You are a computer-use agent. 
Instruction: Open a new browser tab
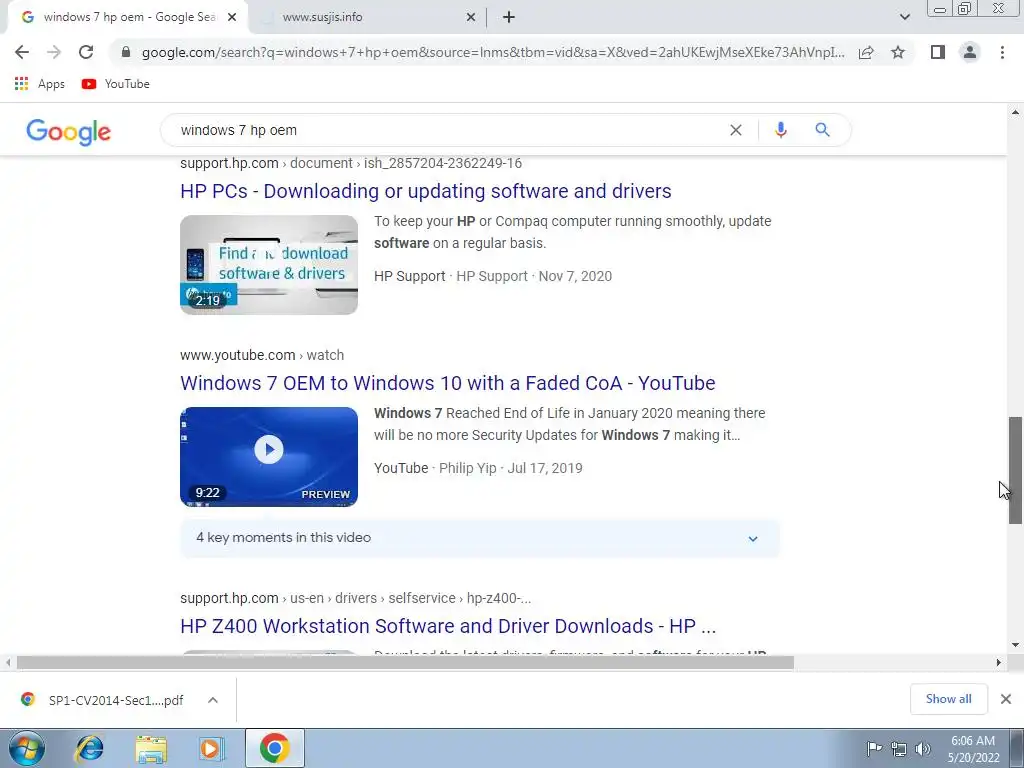(x=509, y=18)
